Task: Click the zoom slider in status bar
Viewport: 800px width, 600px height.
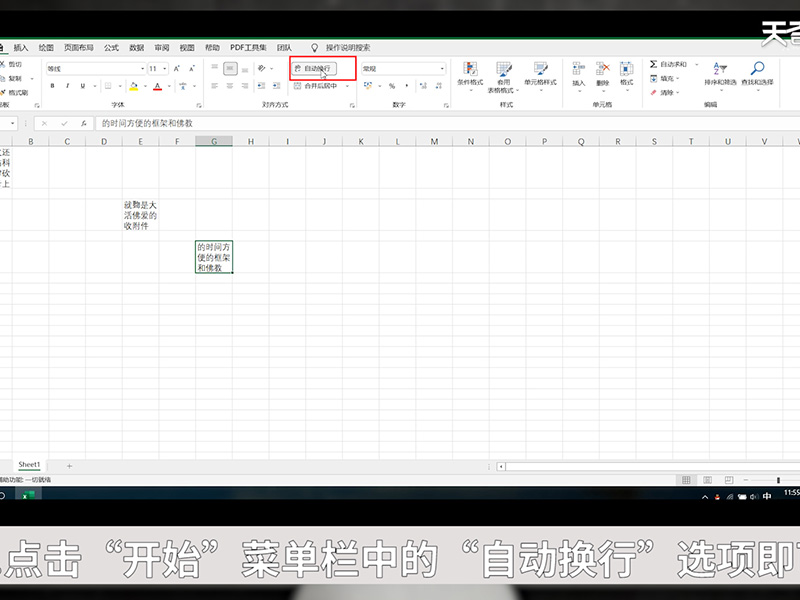Action: 779,480
